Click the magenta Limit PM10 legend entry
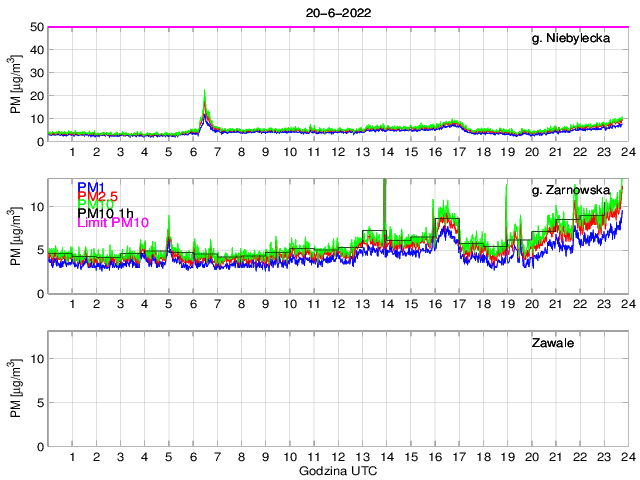 (x=112, y=223)
